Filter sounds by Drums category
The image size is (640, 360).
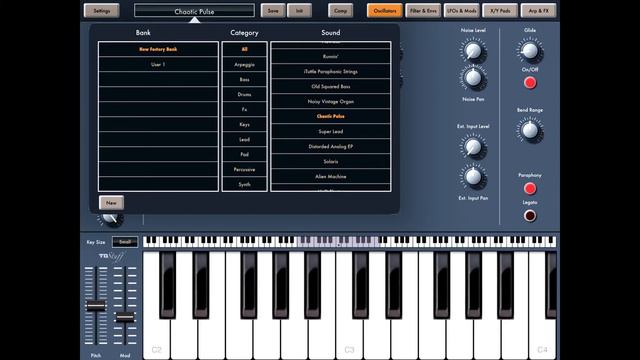244,94
